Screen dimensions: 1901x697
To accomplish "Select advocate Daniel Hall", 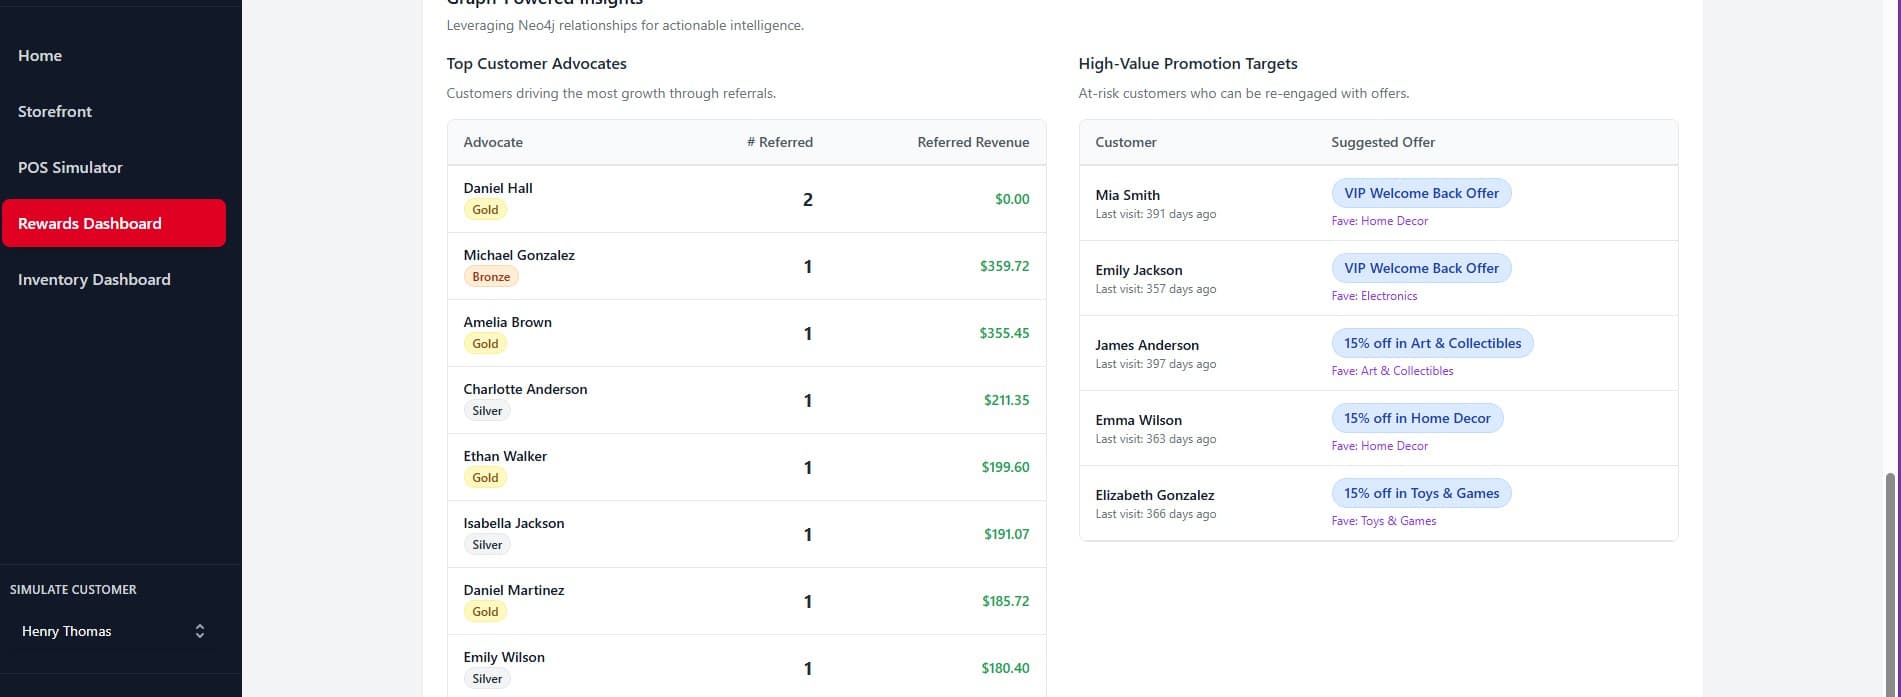I will (x=498, y=188).
